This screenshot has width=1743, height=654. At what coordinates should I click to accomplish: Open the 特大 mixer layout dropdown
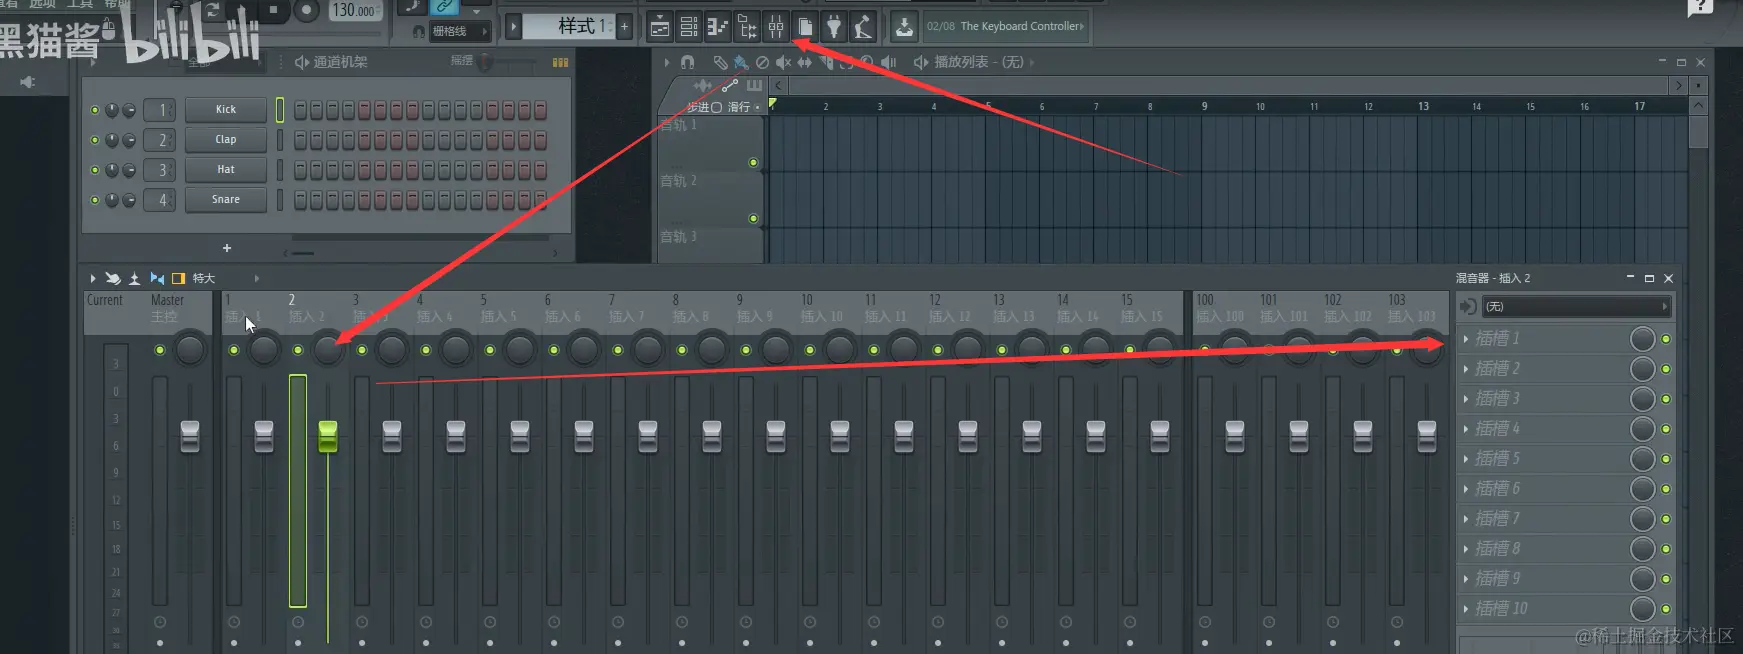pyautogui.click(x=225, y=278)
